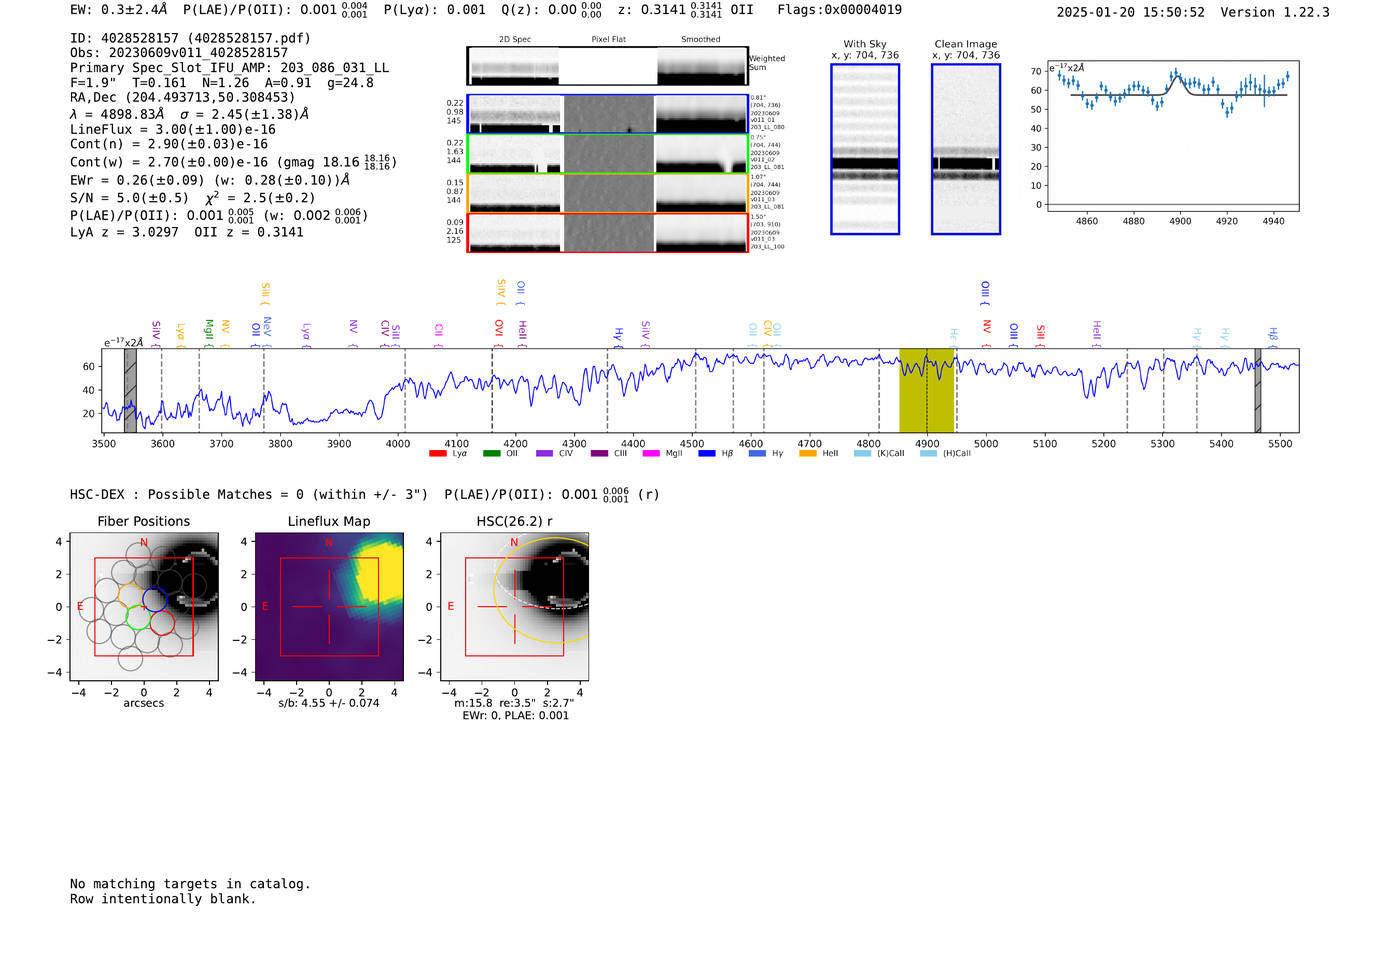Click the Lineflux Map panel
The width and height of the screenshot is (1400, 953).
329,607
